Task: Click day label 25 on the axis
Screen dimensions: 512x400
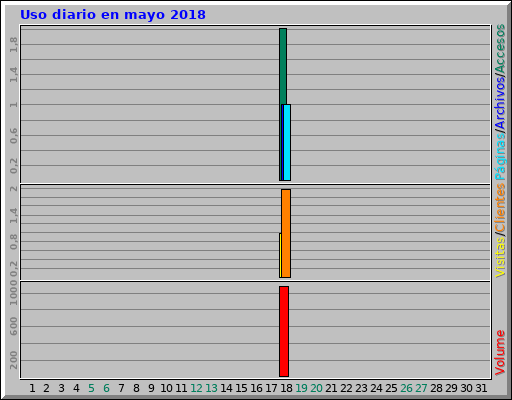Action: pyautogui.click(x=391, y=388)
